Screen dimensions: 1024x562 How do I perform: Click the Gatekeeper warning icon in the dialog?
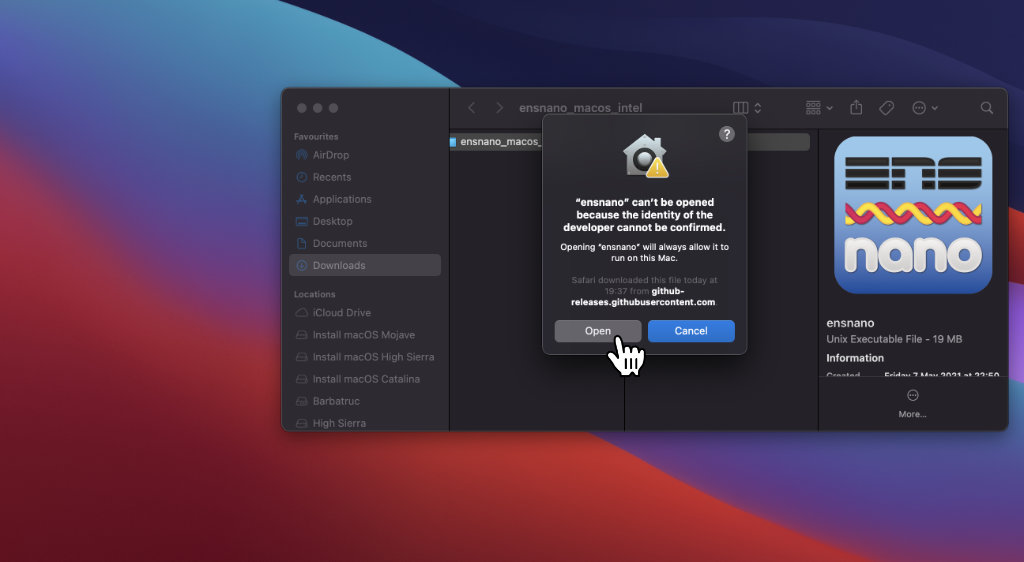tap(645, 156)
